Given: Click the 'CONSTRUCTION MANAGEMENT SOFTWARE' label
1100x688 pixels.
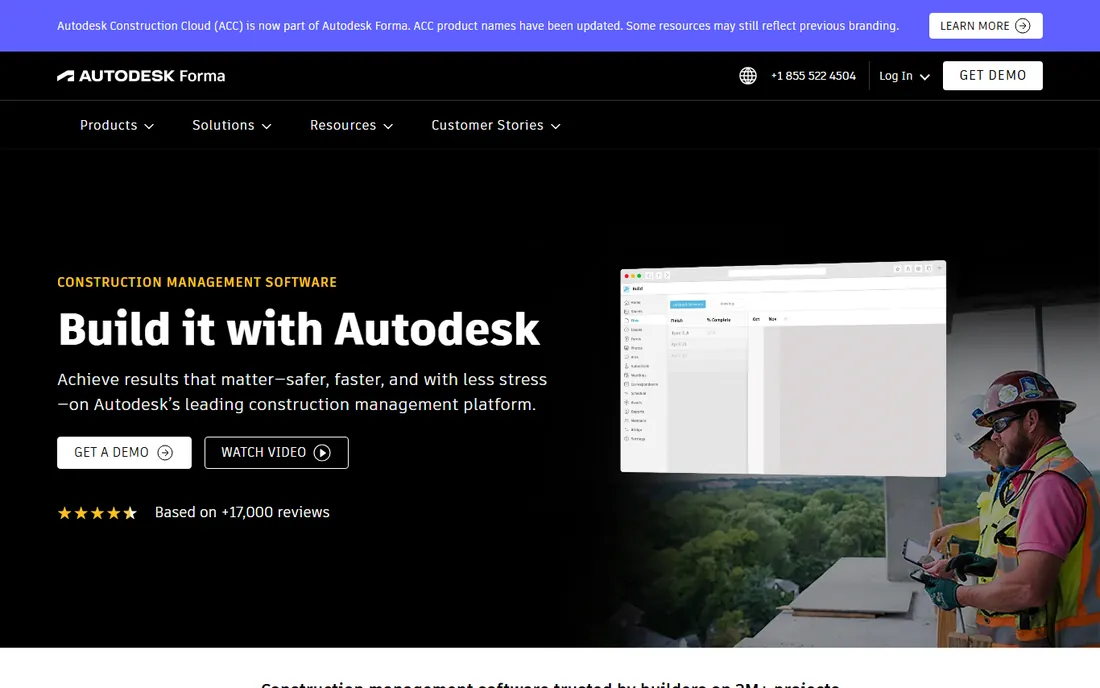Looking at the screenshot, I should pyautogui.click(x=197, y=283).
